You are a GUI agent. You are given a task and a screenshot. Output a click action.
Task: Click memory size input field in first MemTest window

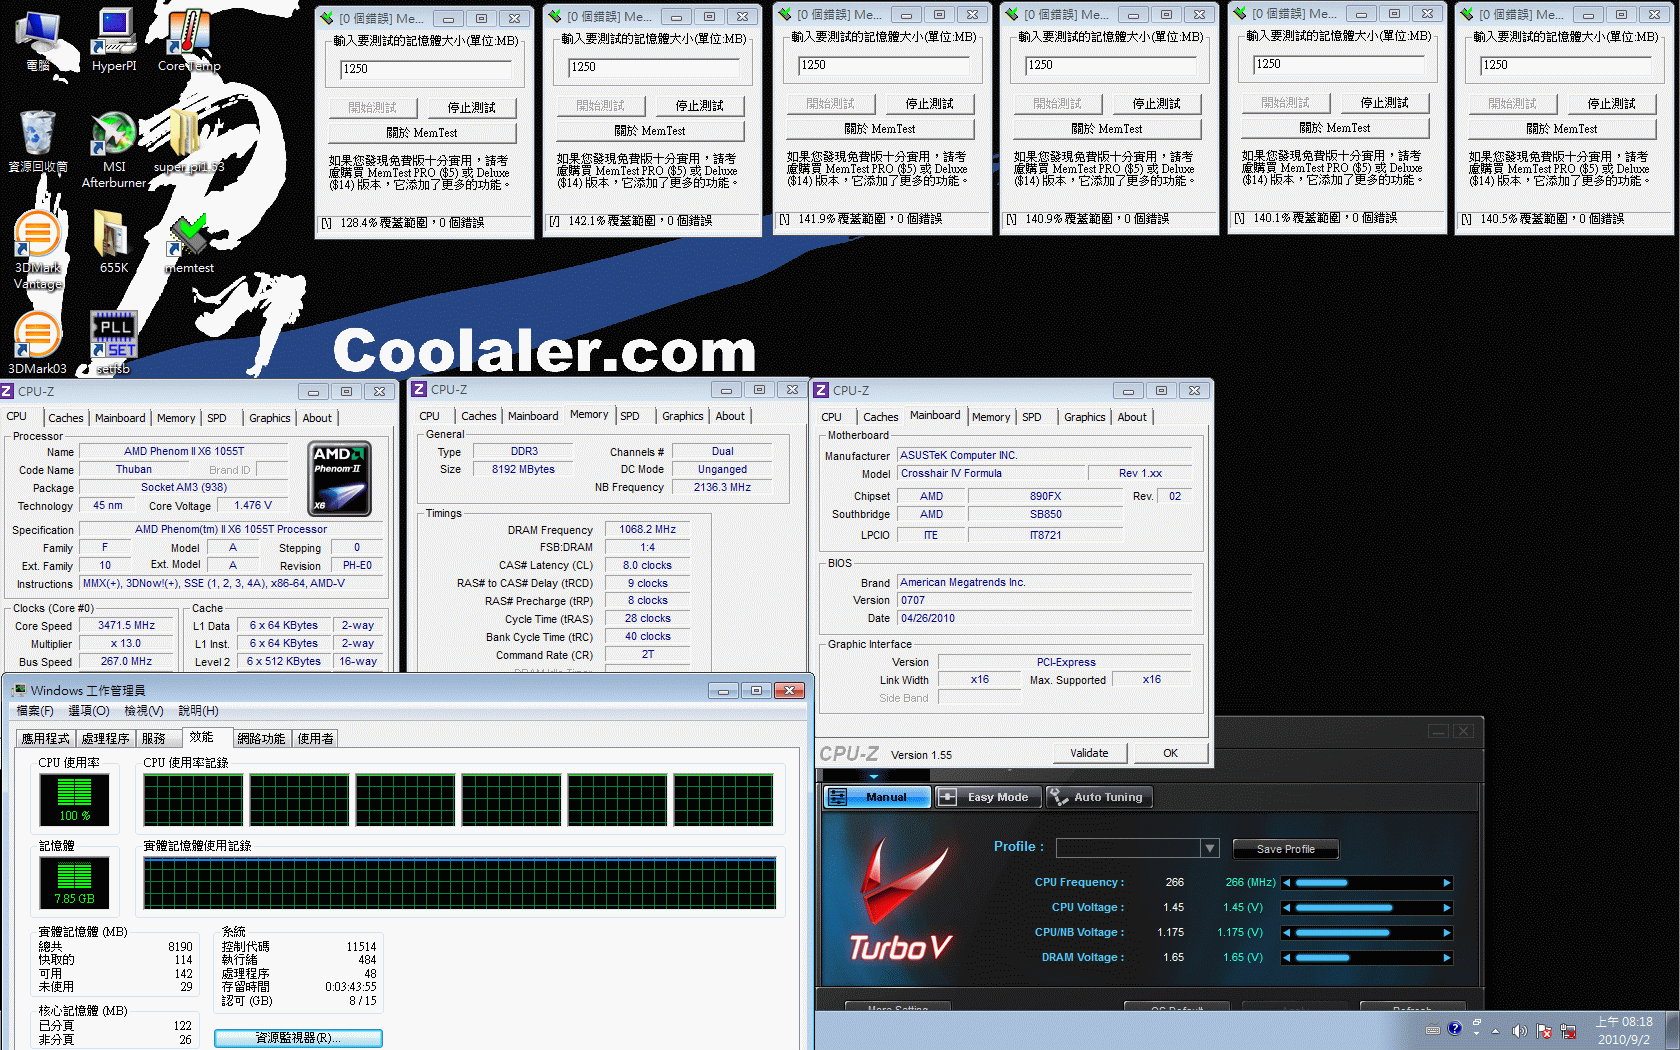[x=426, y=69]
